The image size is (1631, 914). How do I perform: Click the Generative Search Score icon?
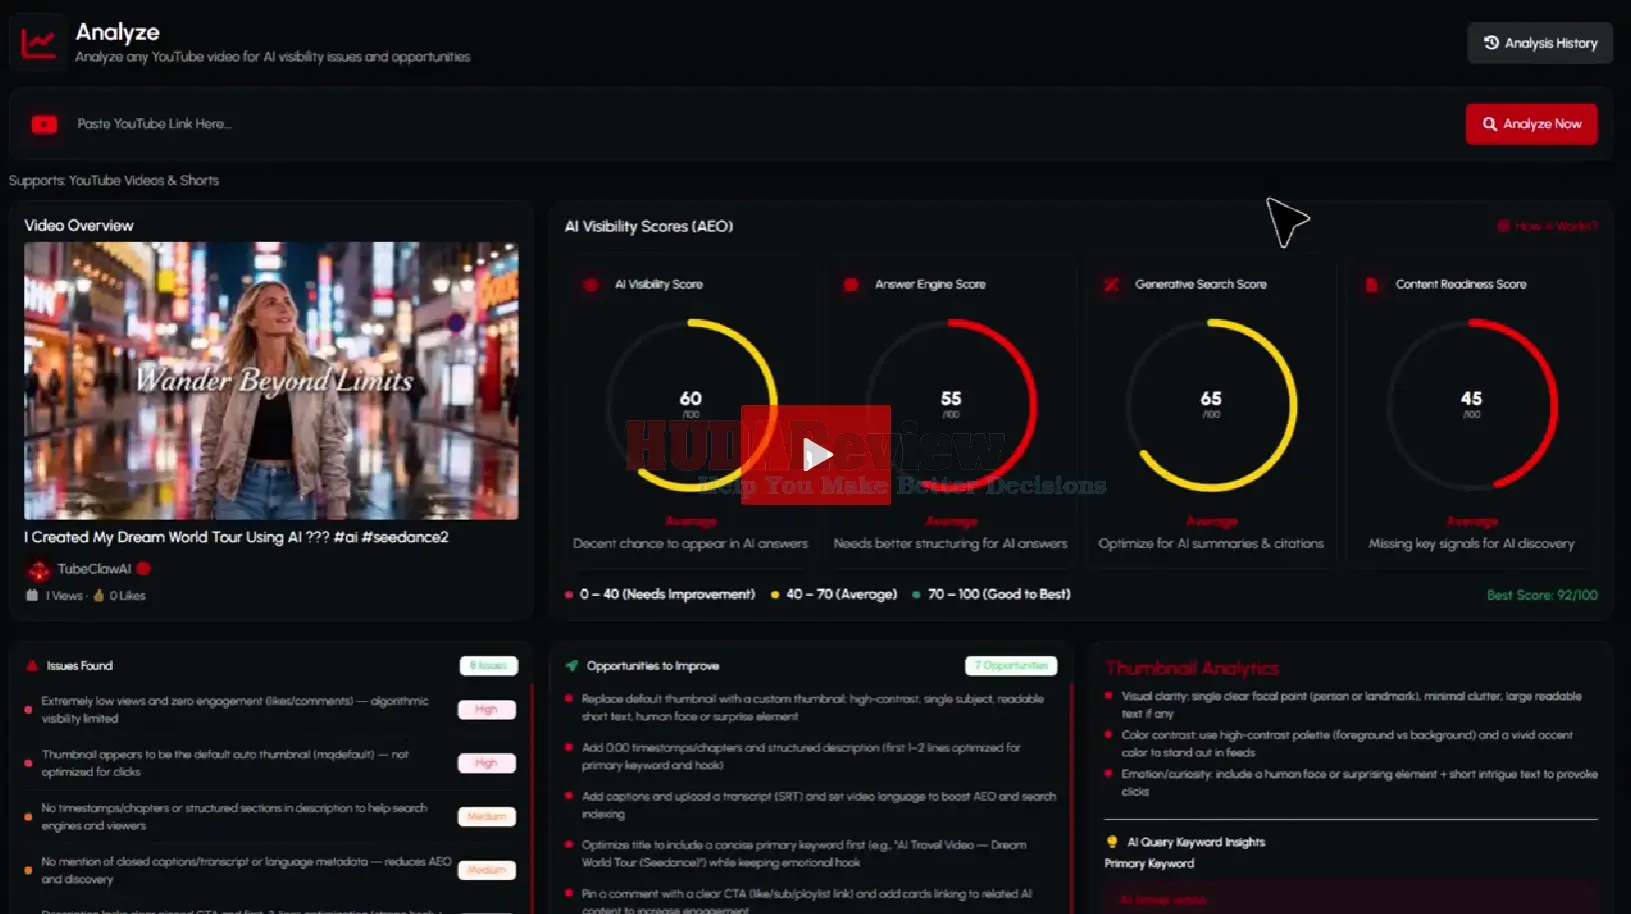[1111, 284]
